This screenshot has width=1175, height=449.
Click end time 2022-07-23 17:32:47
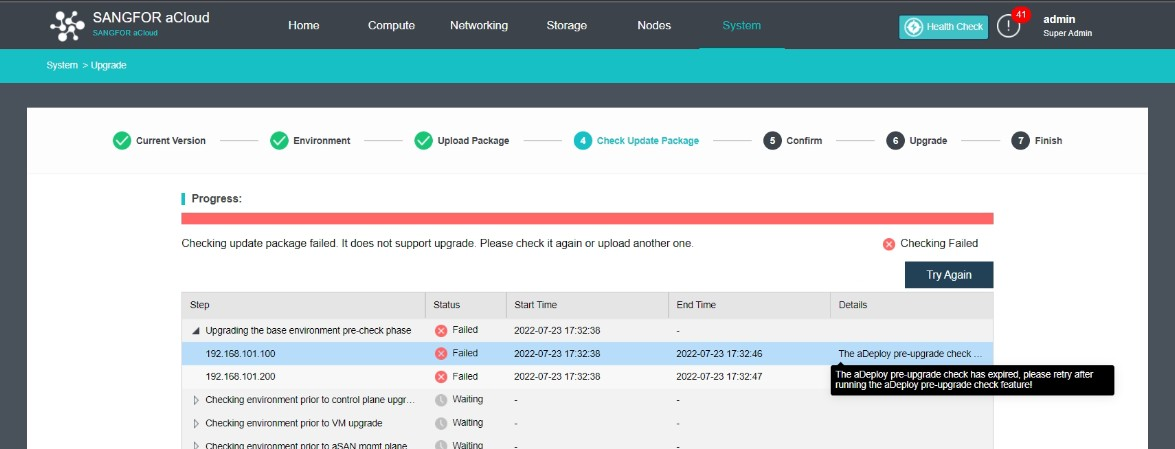coord(719,376)
